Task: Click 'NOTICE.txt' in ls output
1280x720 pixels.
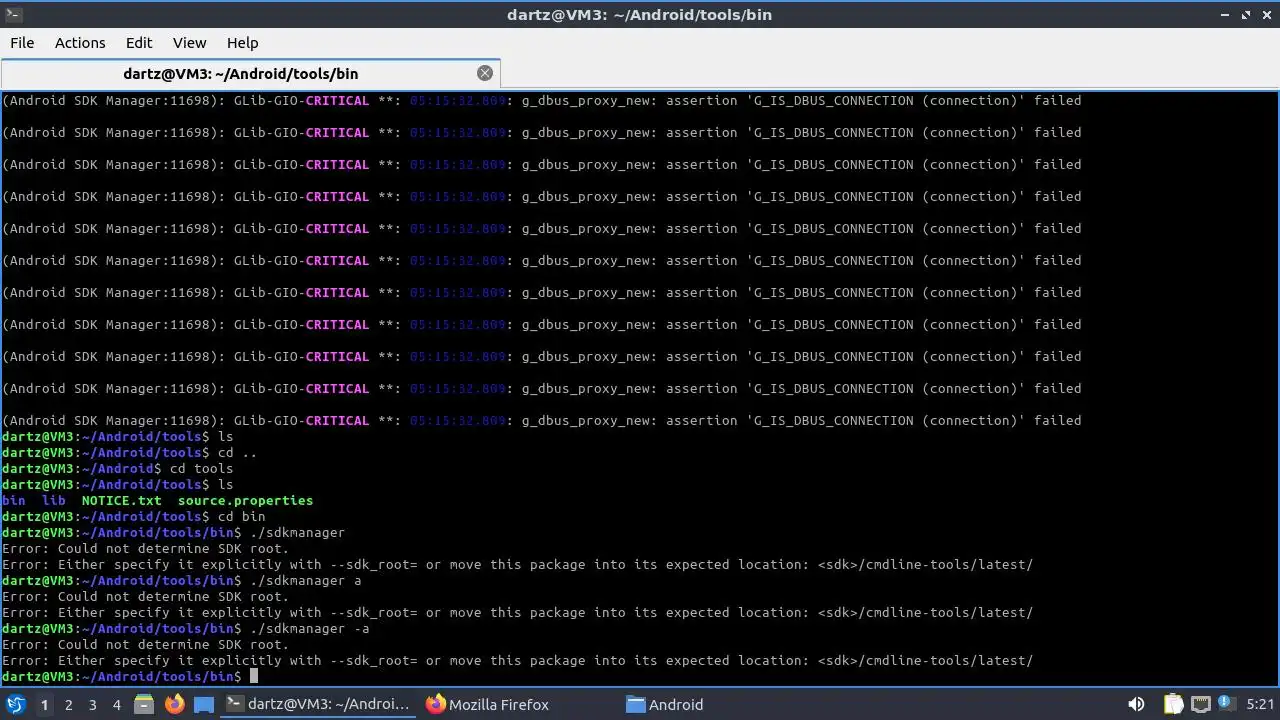Action: [x=121, y=500]
